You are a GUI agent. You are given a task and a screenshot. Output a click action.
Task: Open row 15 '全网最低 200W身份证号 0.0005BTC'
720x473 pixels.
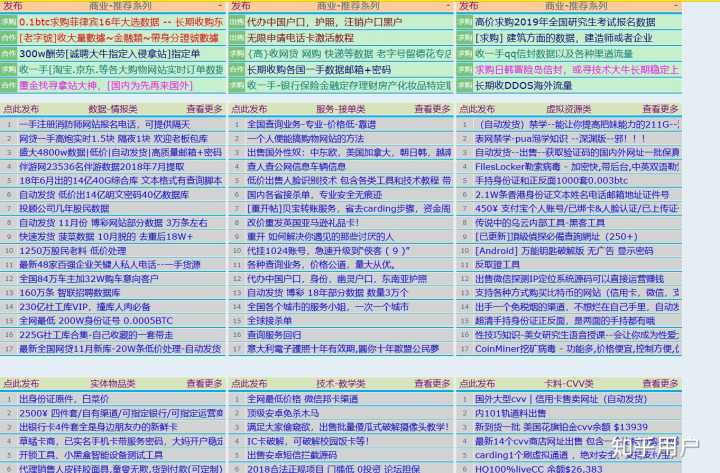[x=96, y=321]
